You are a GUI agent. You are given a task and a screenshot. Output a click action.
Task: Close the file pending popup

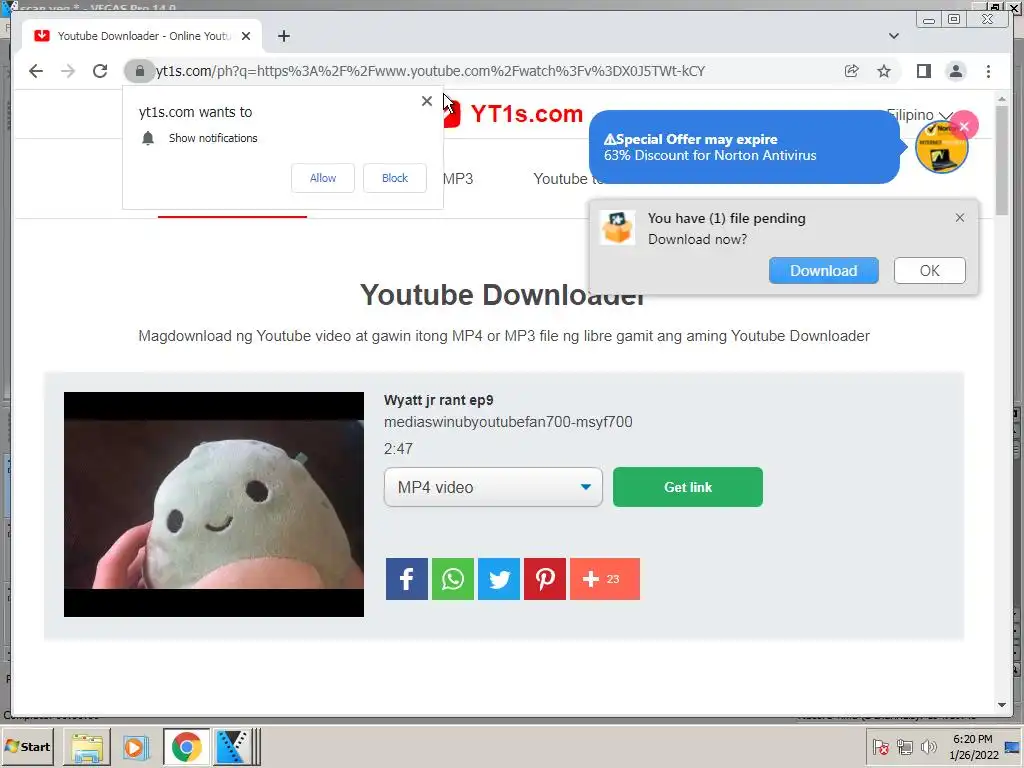click(x=960, y=217)
